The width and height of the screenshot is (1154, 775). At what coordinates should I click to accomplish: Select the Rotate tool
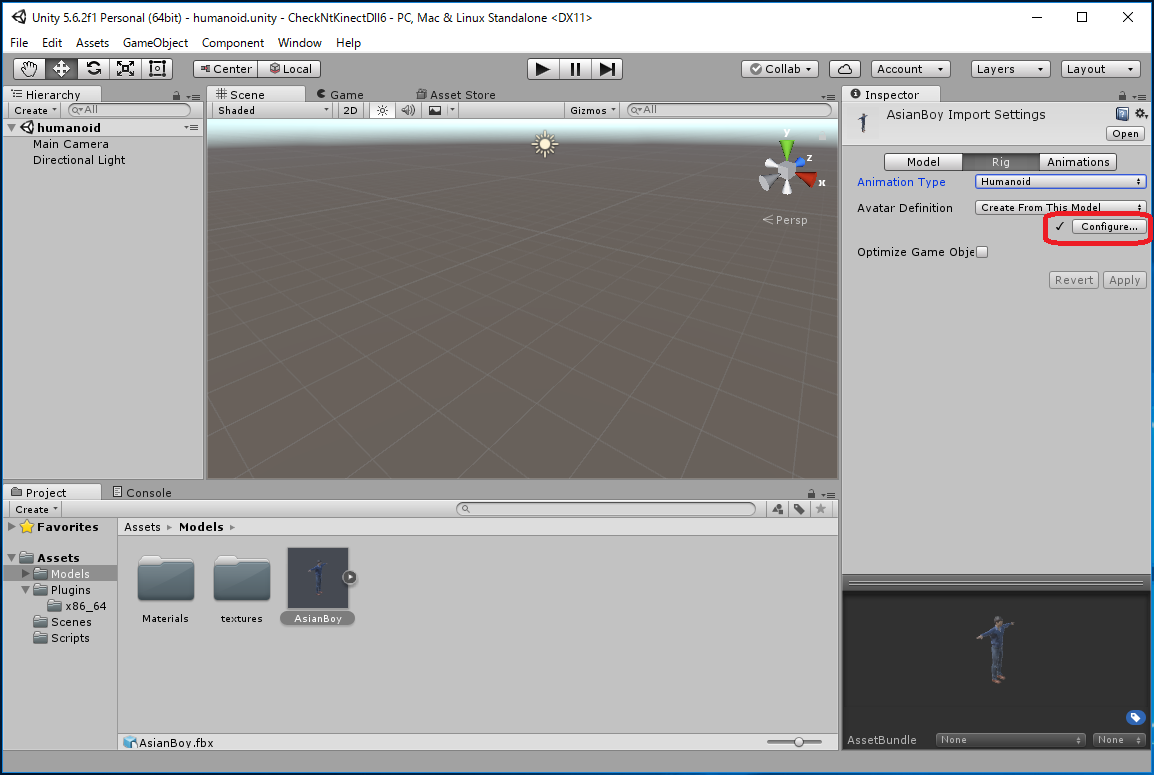[x=94, y=69]
